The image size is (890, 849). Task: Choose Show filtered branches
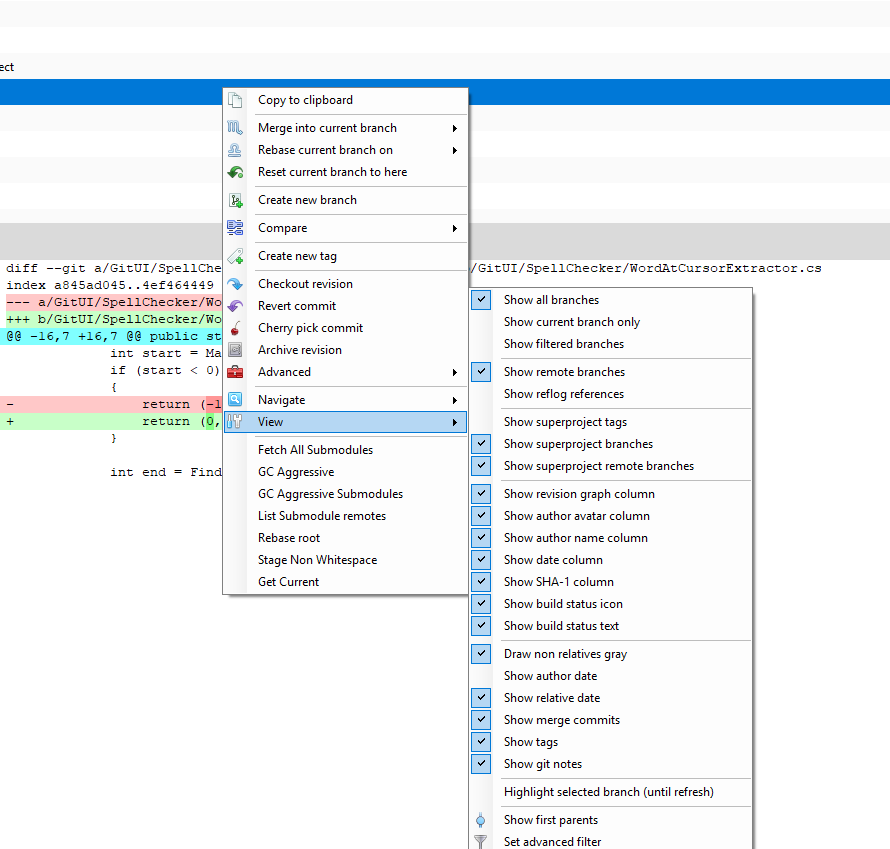coord(611,344)
